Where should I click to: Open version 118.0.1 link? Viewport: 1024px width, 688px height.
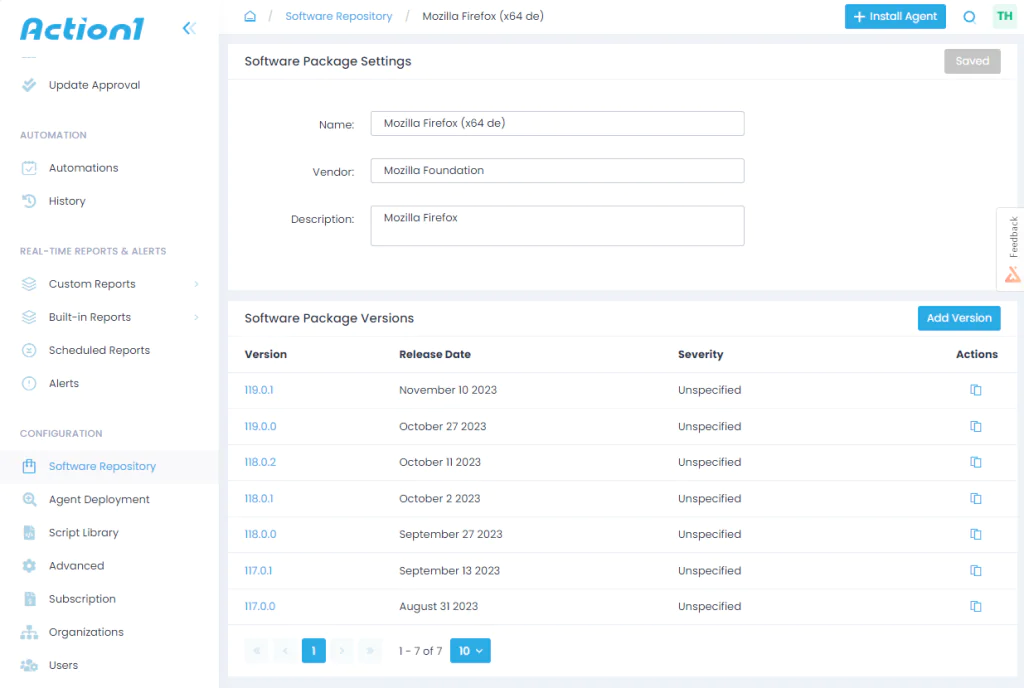pyautogui.click(x=259, y=499)
